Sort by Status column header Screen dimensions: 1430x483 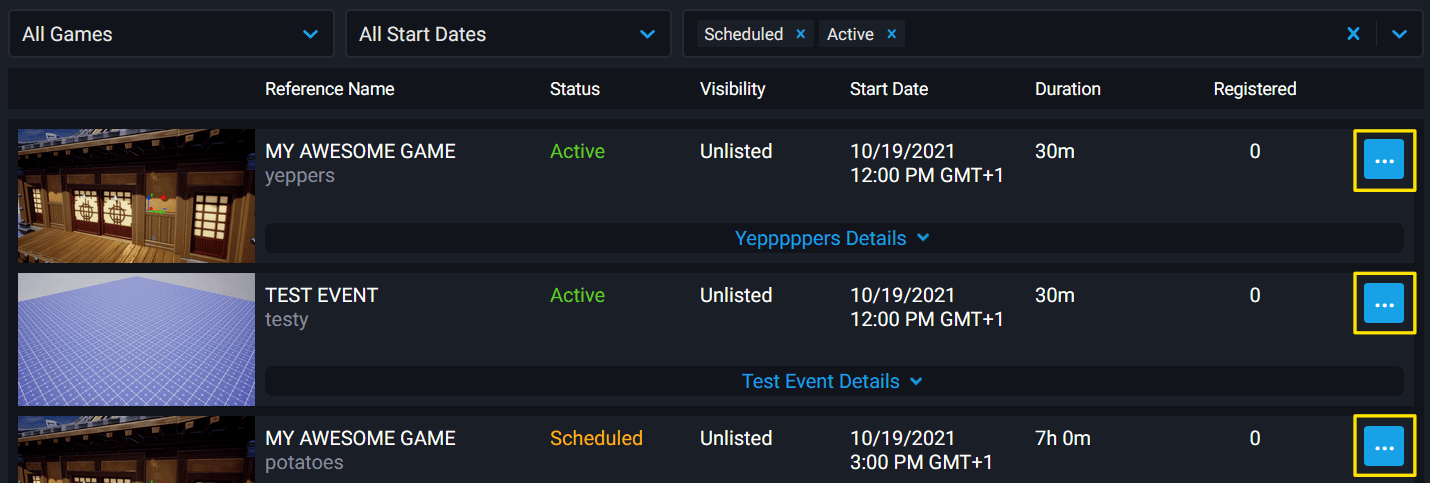575,89
